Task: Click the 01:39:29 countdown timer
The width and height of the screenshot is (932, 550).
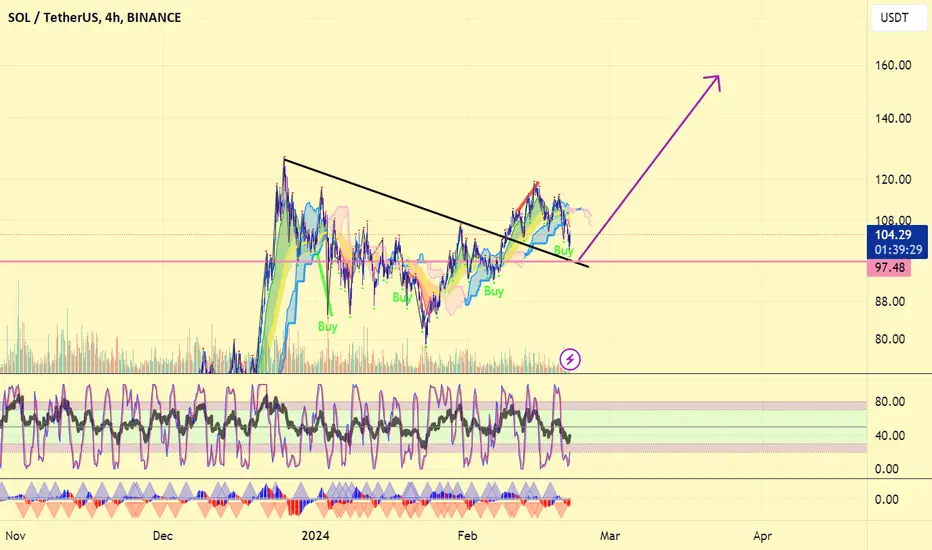Action: pos(898,250)
